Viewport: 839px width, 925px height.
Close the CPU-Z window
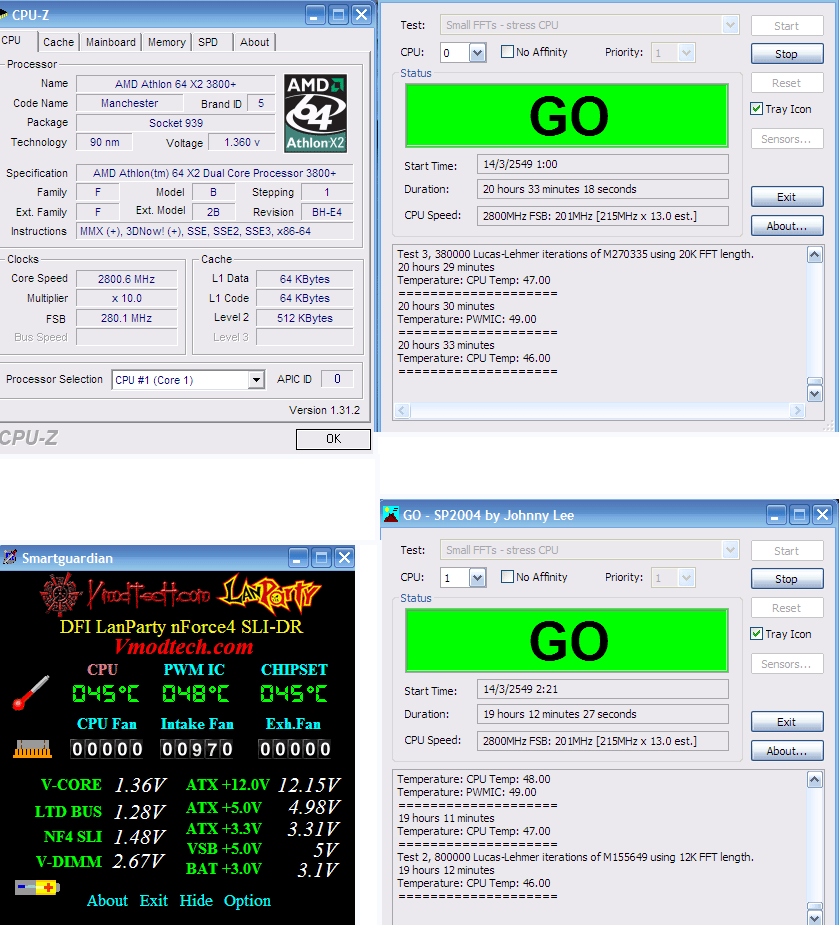(x=361, y=15)
